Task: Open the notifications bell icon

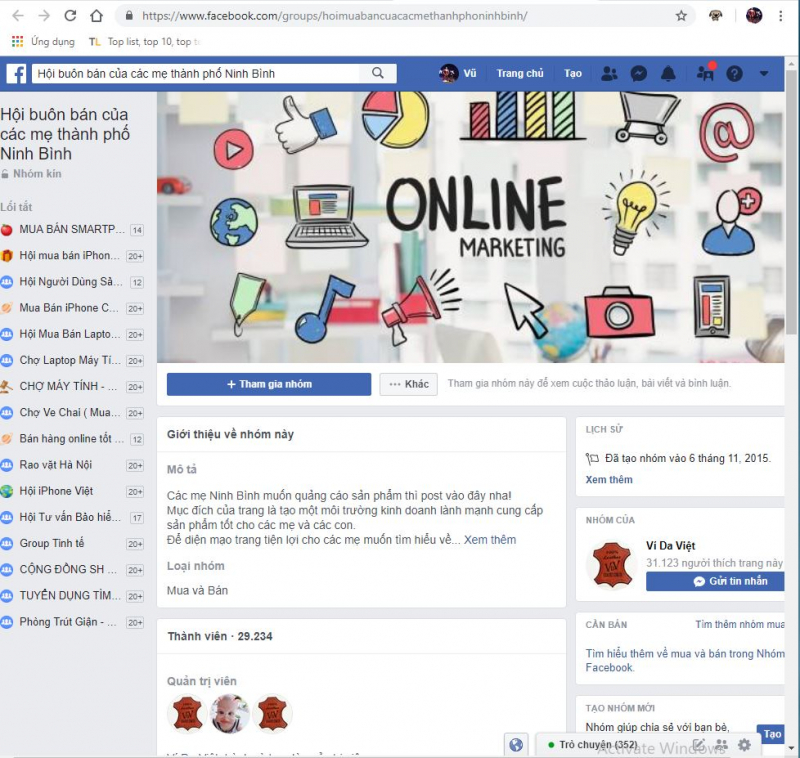Action: (x=668, y=74)
